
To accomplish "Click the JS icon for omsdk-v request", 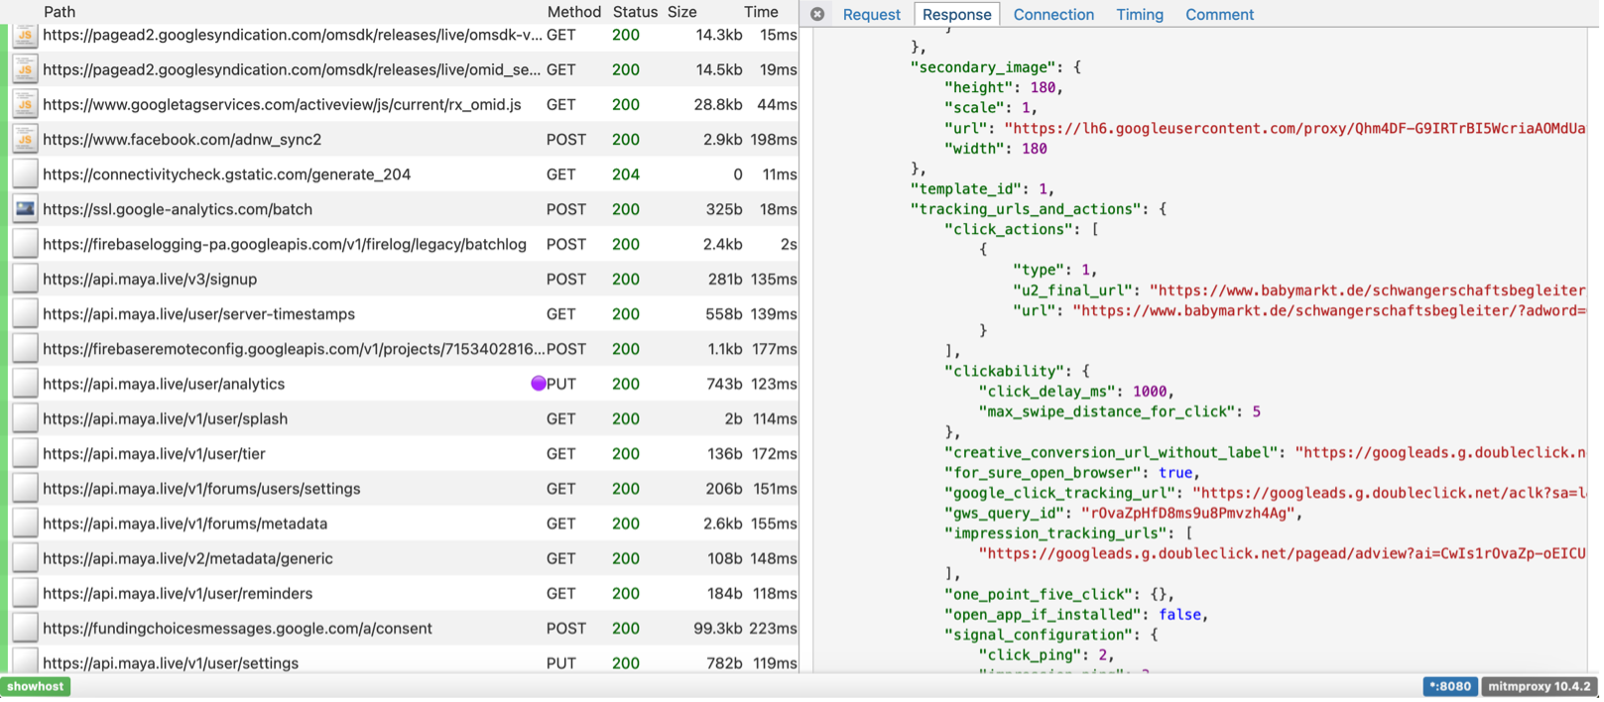I will coord(25,35).
